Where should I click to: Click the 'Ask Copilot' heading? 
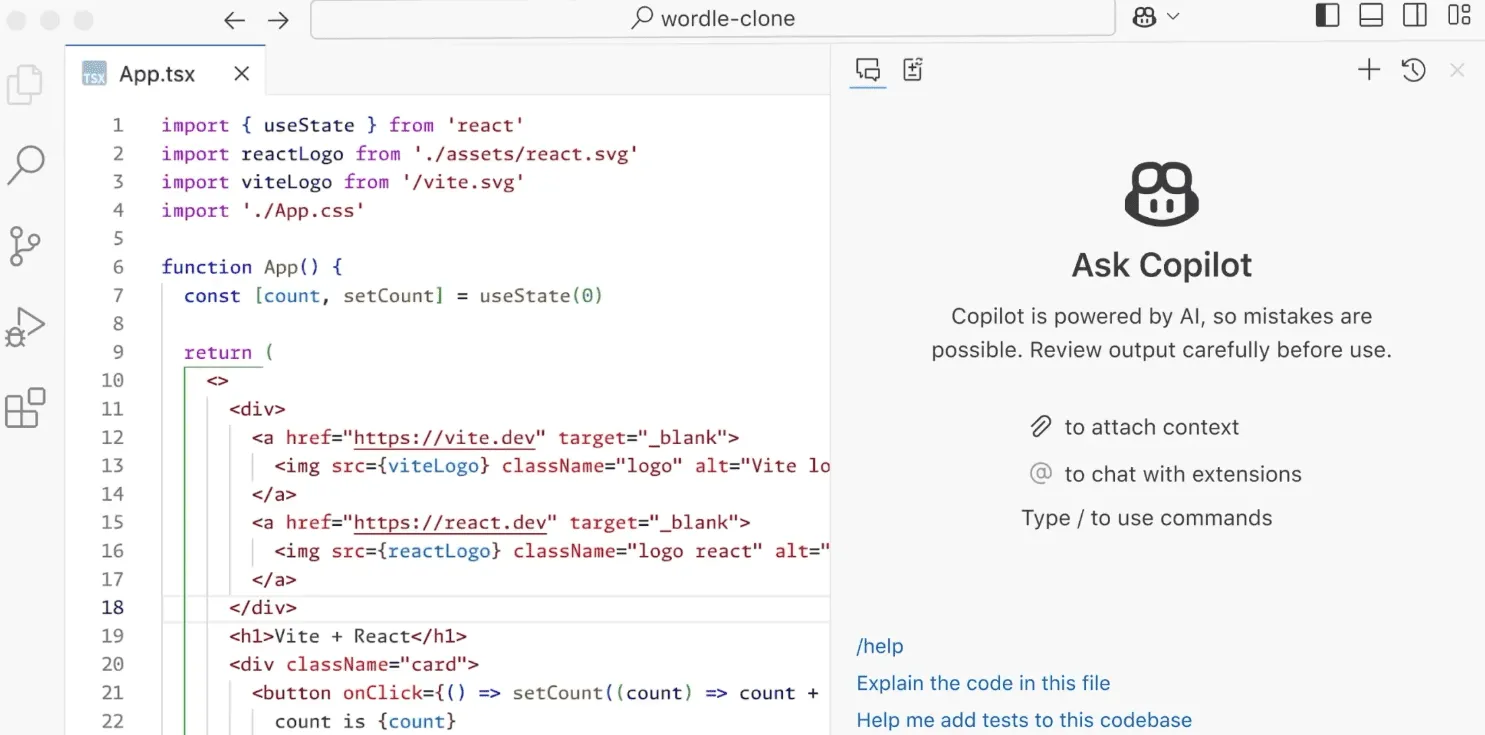coord(1161,265)
